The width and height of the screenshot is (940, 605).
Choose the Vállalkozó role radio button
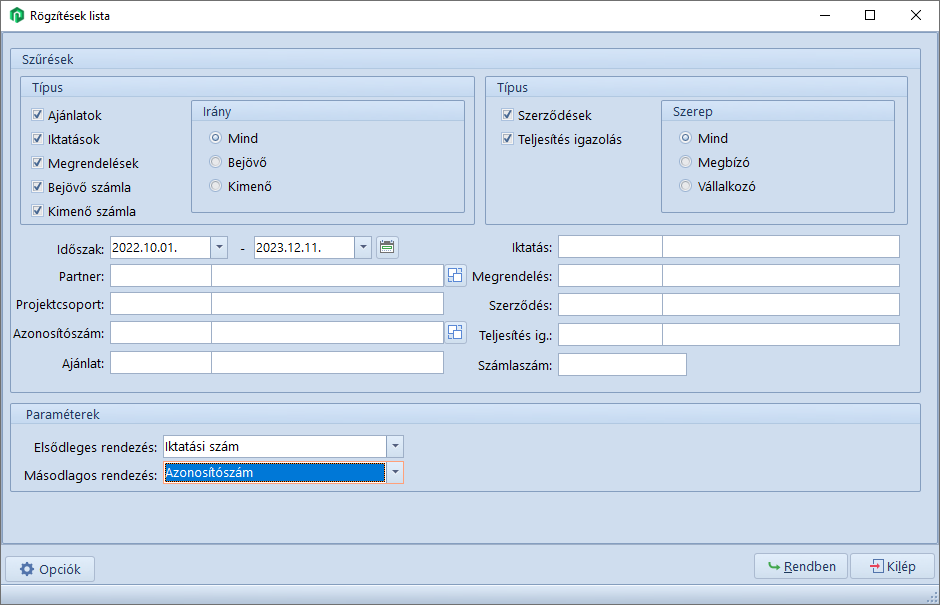click(x=685, y=185)
